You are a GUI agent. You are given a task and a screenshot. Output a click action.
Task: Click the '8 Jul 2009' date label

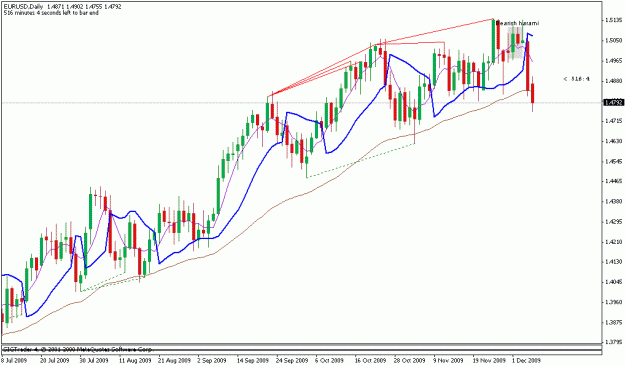pyautogui.click(x=14, y=360)
